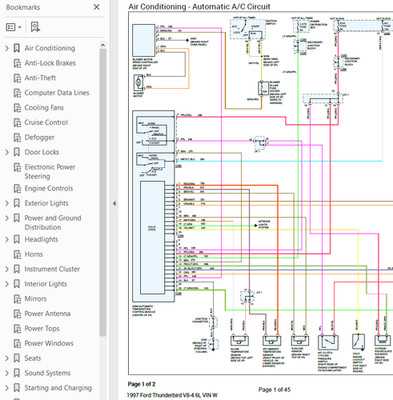
Task: Click the Power Tops bookmark icon
Action: point(17,329)
